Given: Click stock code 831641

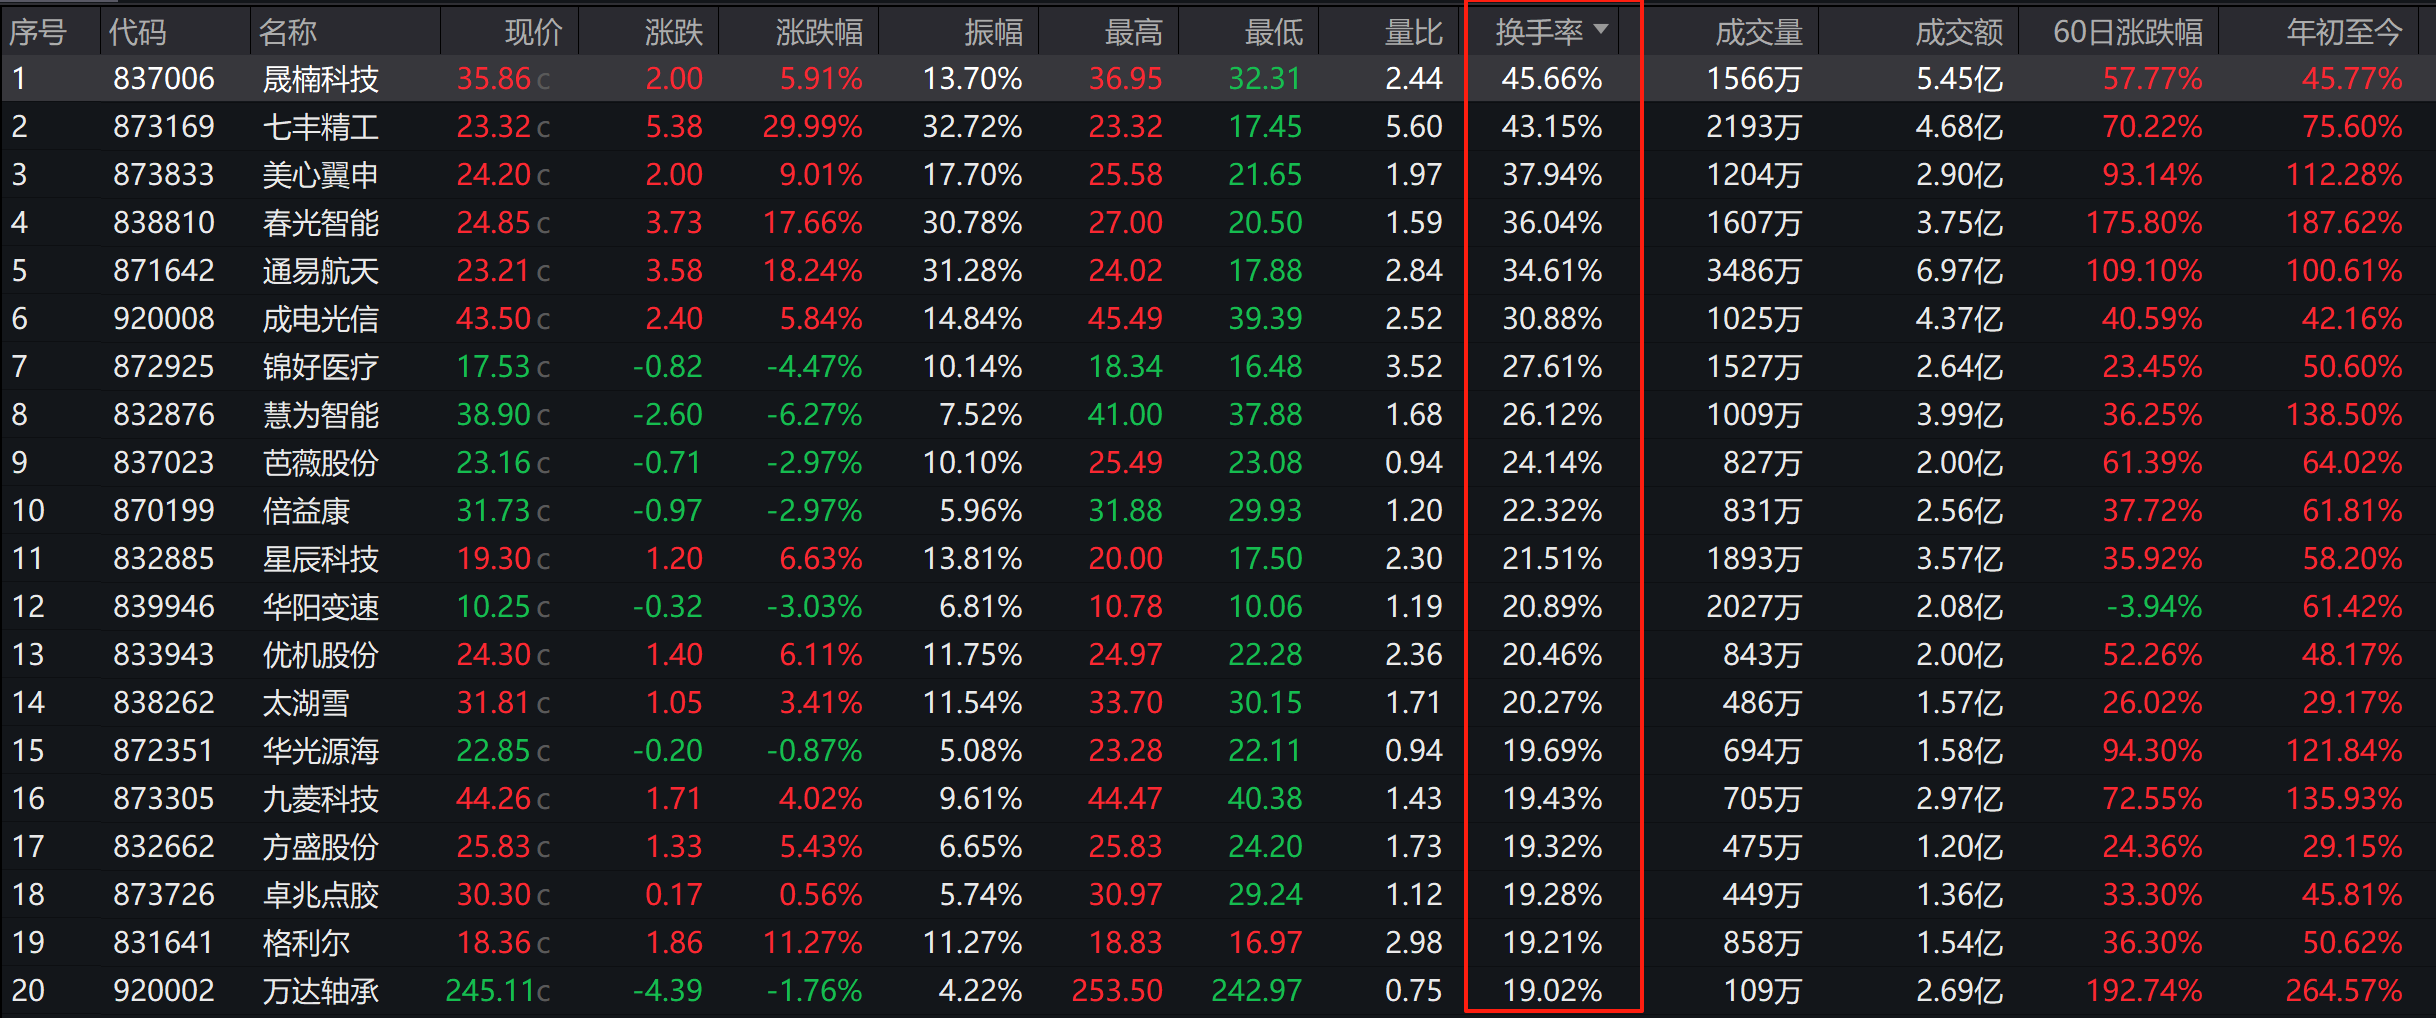Looking at the screenshot, I should [x=164, y=943].
